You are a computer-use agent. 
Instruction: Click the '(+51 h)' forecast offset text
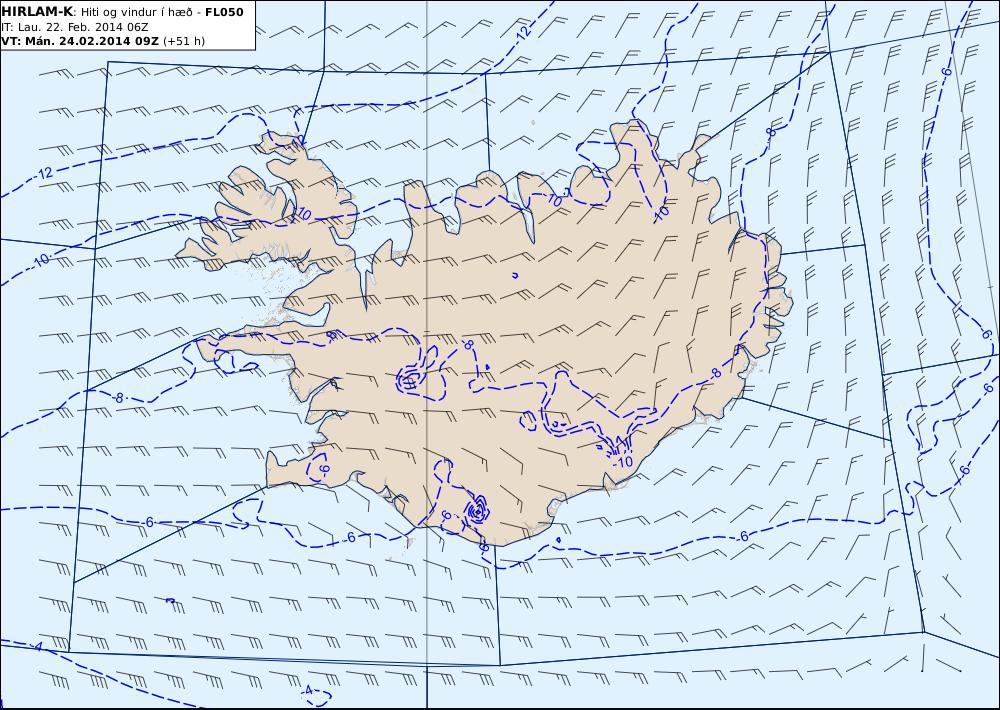(184, 41)
